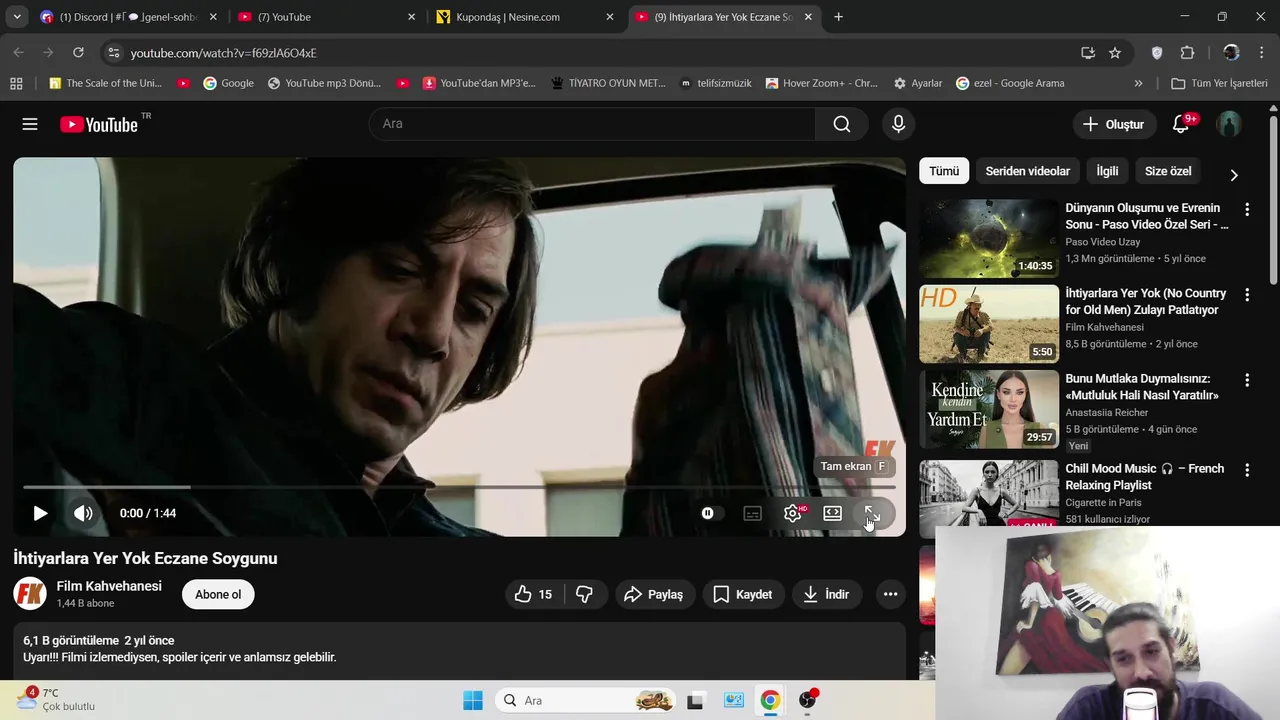
Task: Dislike the video
Action: click(584, 594)
